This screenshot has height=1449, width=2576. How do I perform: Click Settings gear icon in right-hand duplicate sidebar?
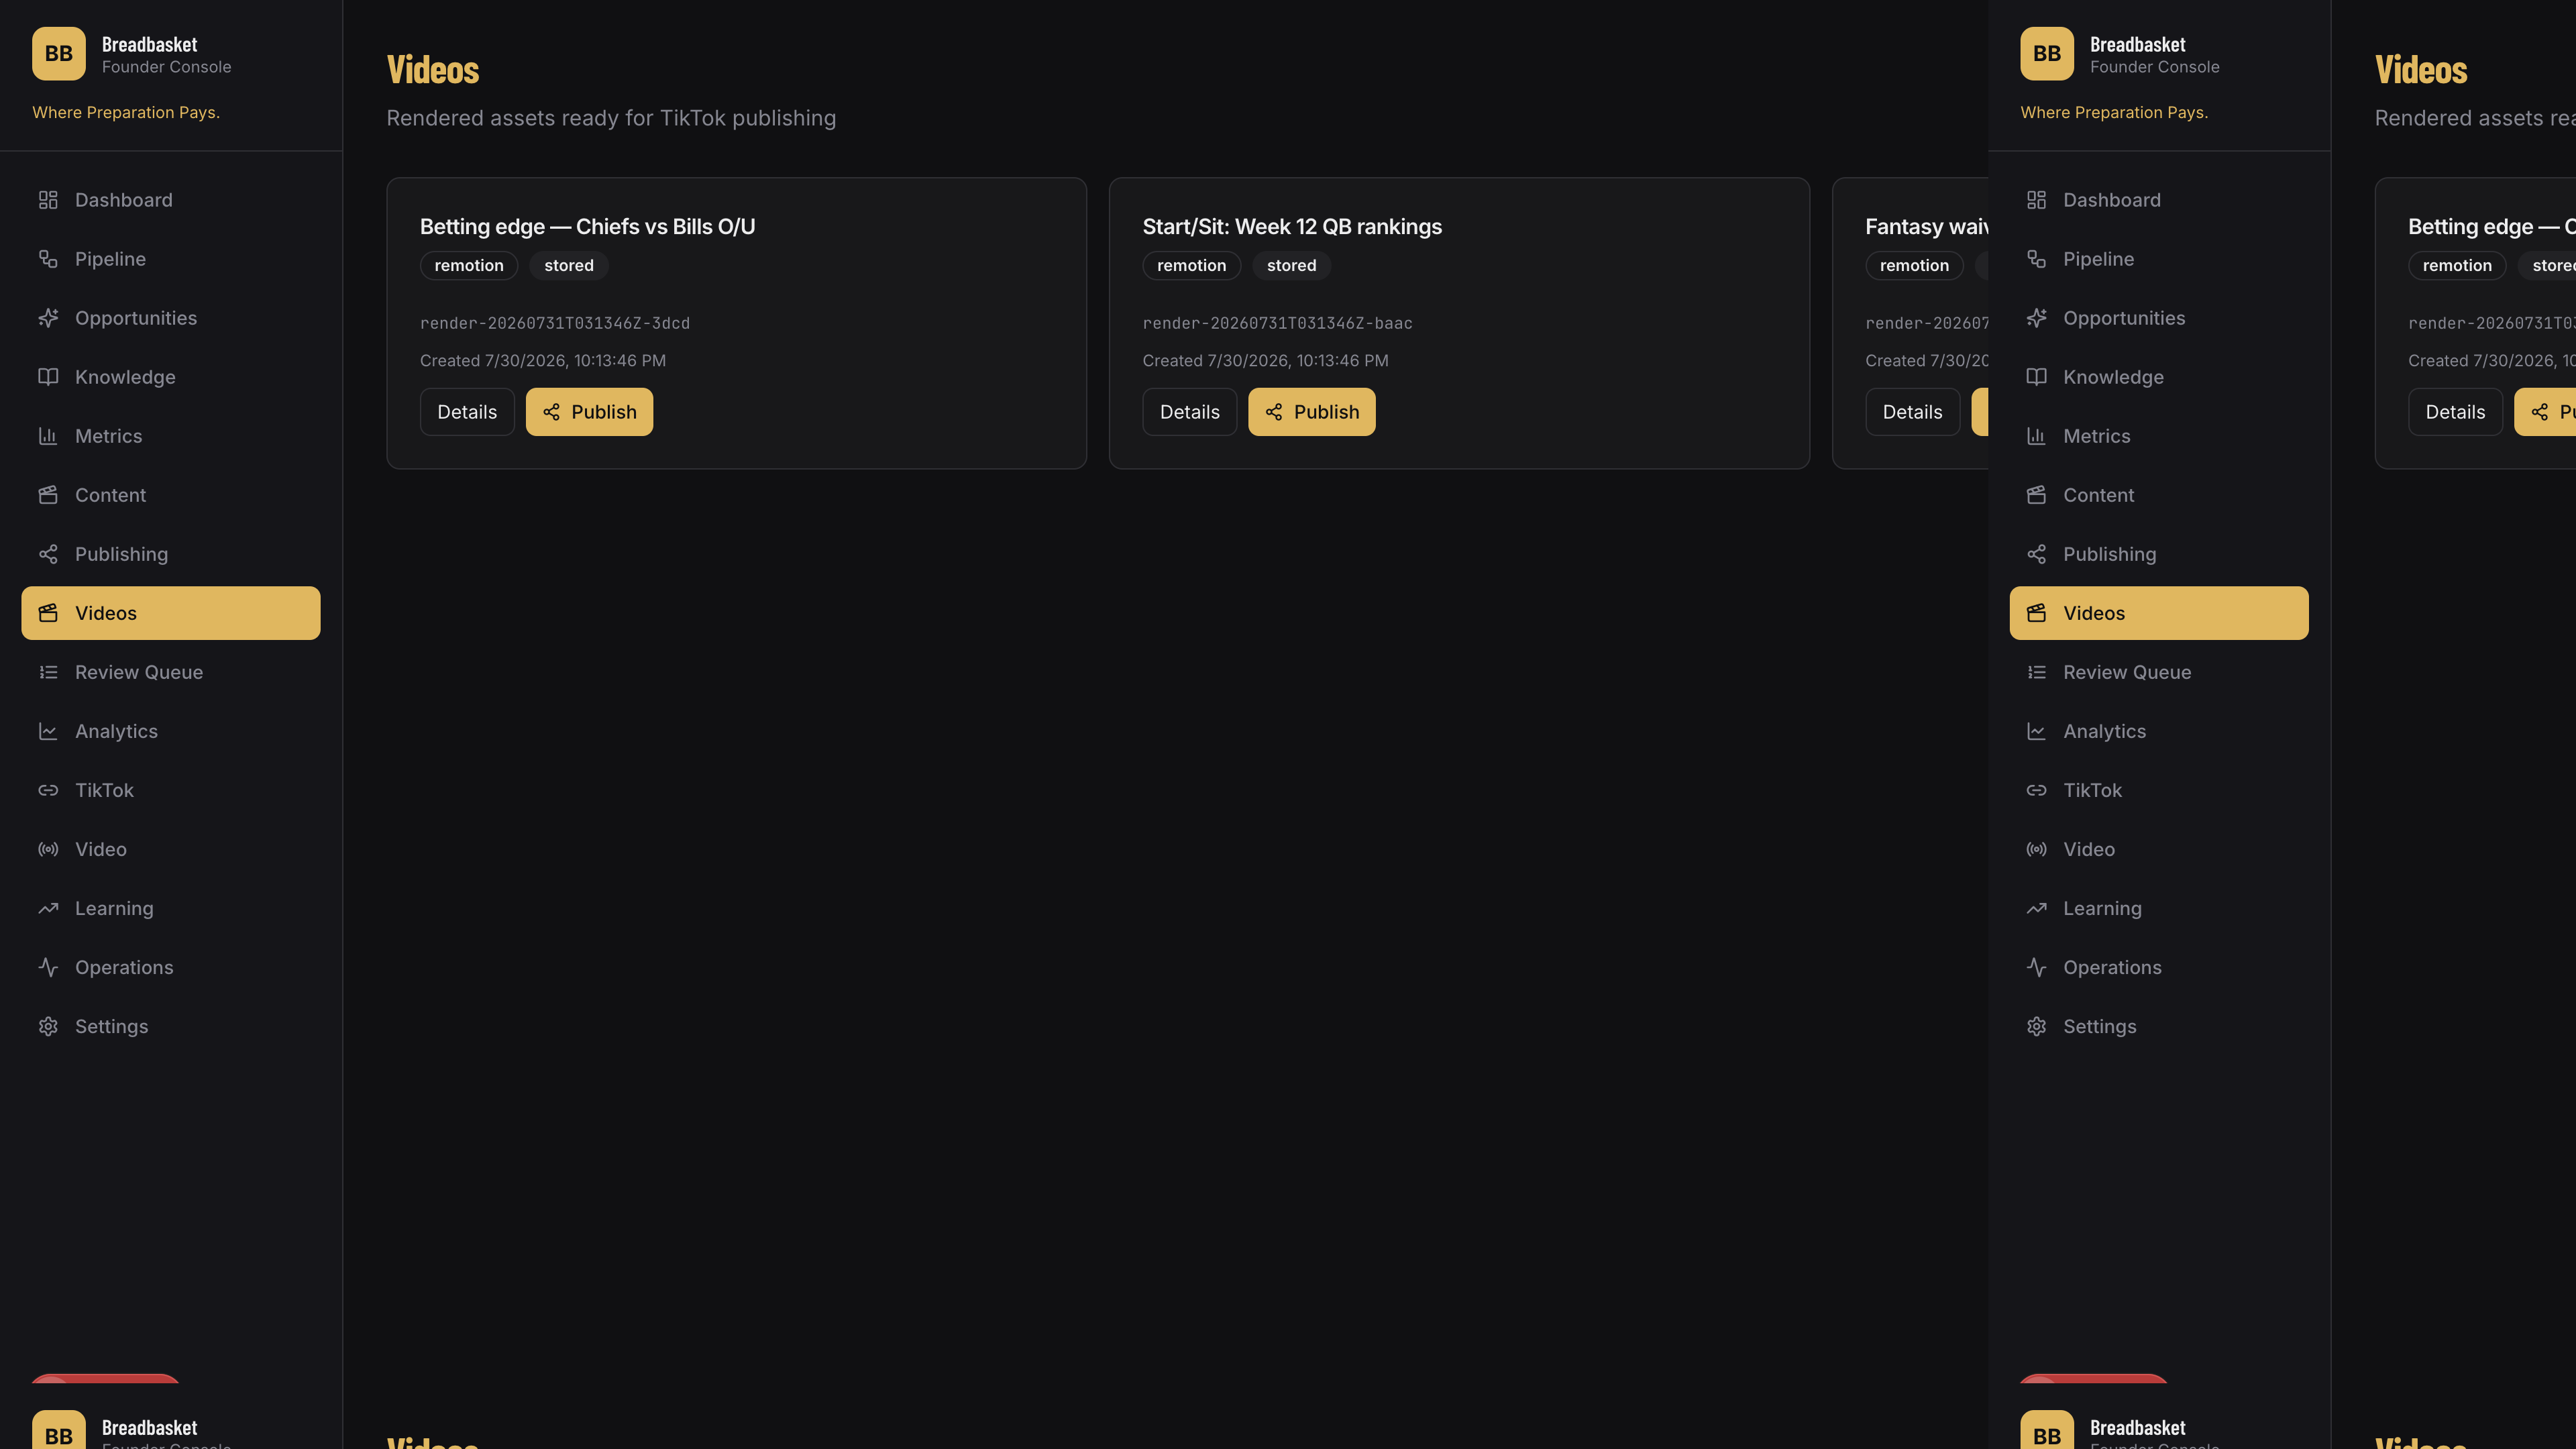coord(2036,1026)
